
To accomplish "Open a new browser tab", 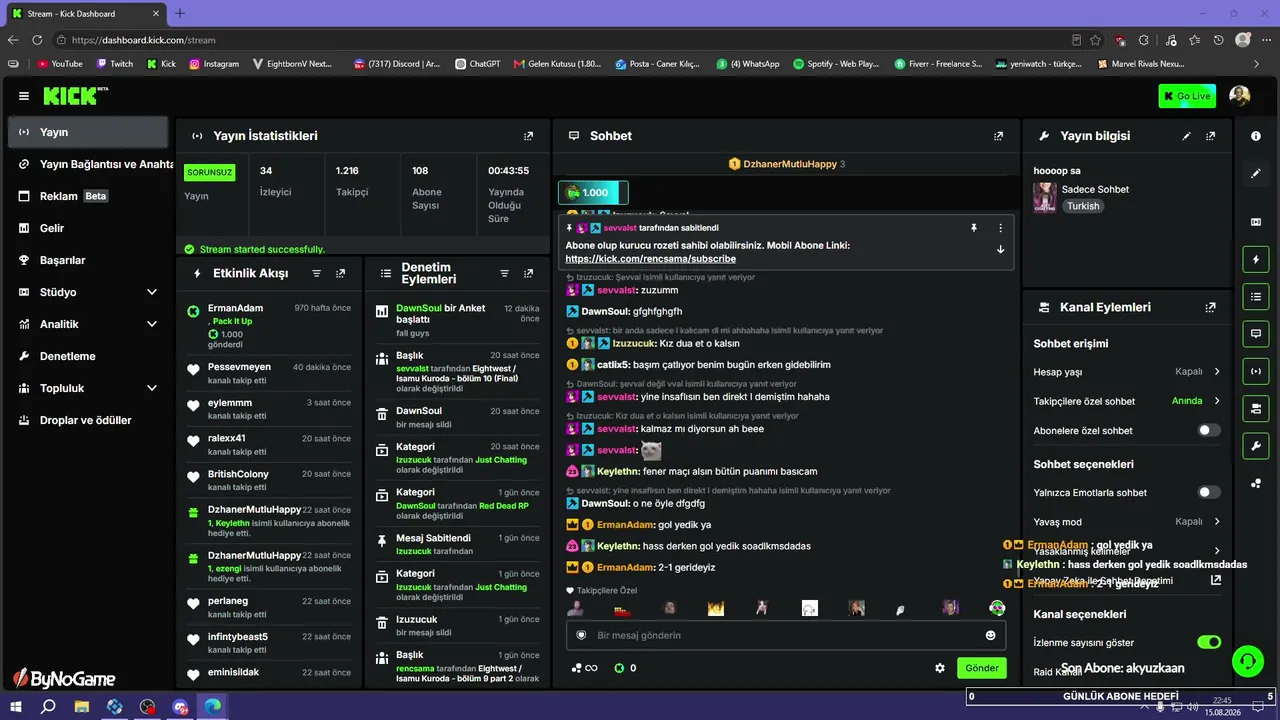I will click(180, 13).
